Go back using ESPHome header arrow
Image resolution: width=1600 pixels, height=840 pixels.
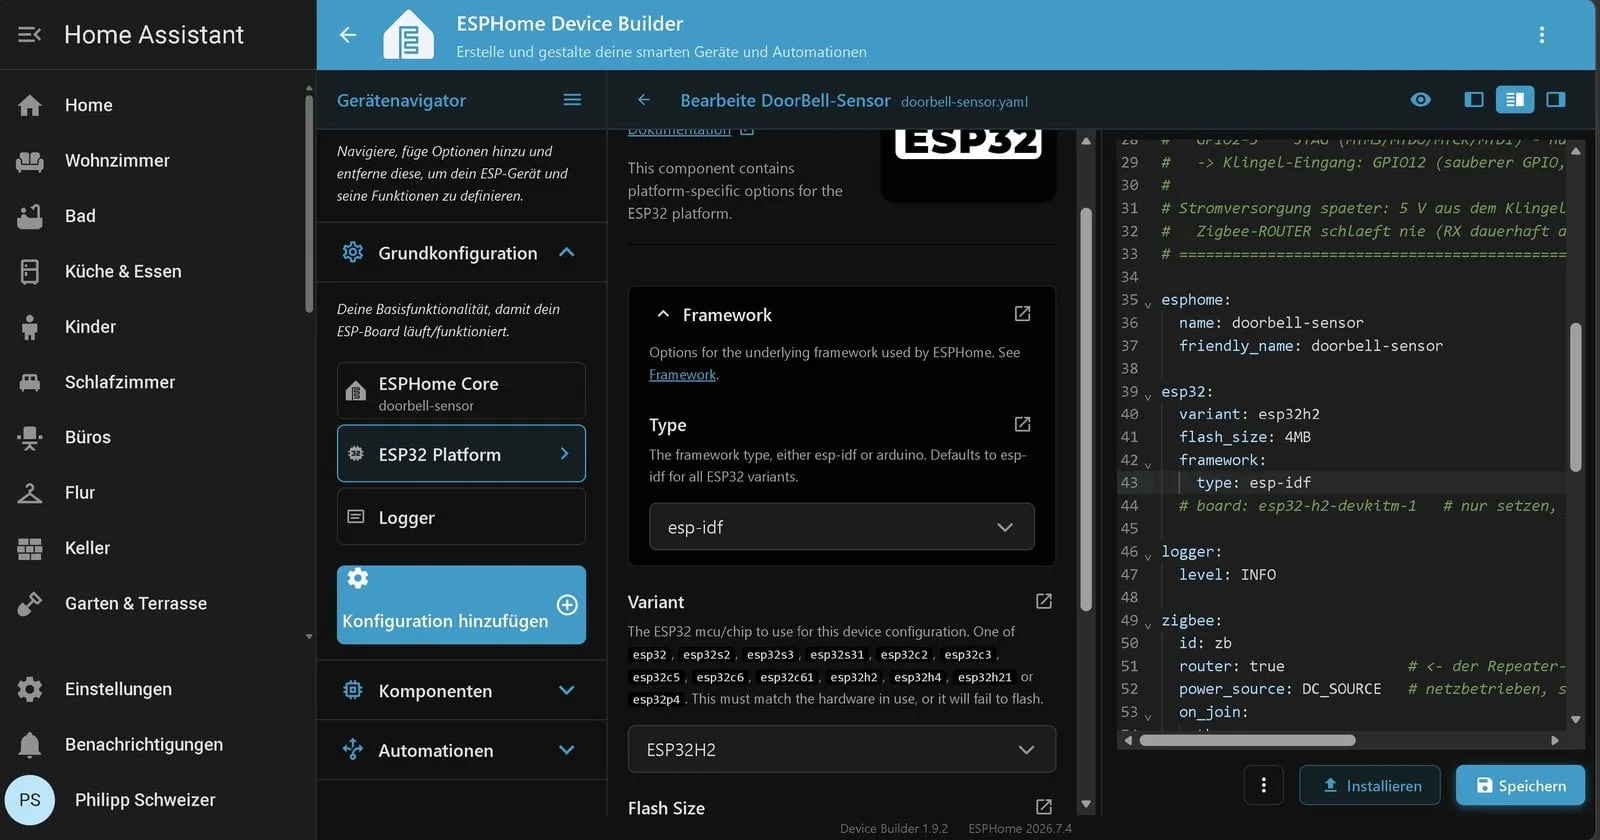point(348,35)
